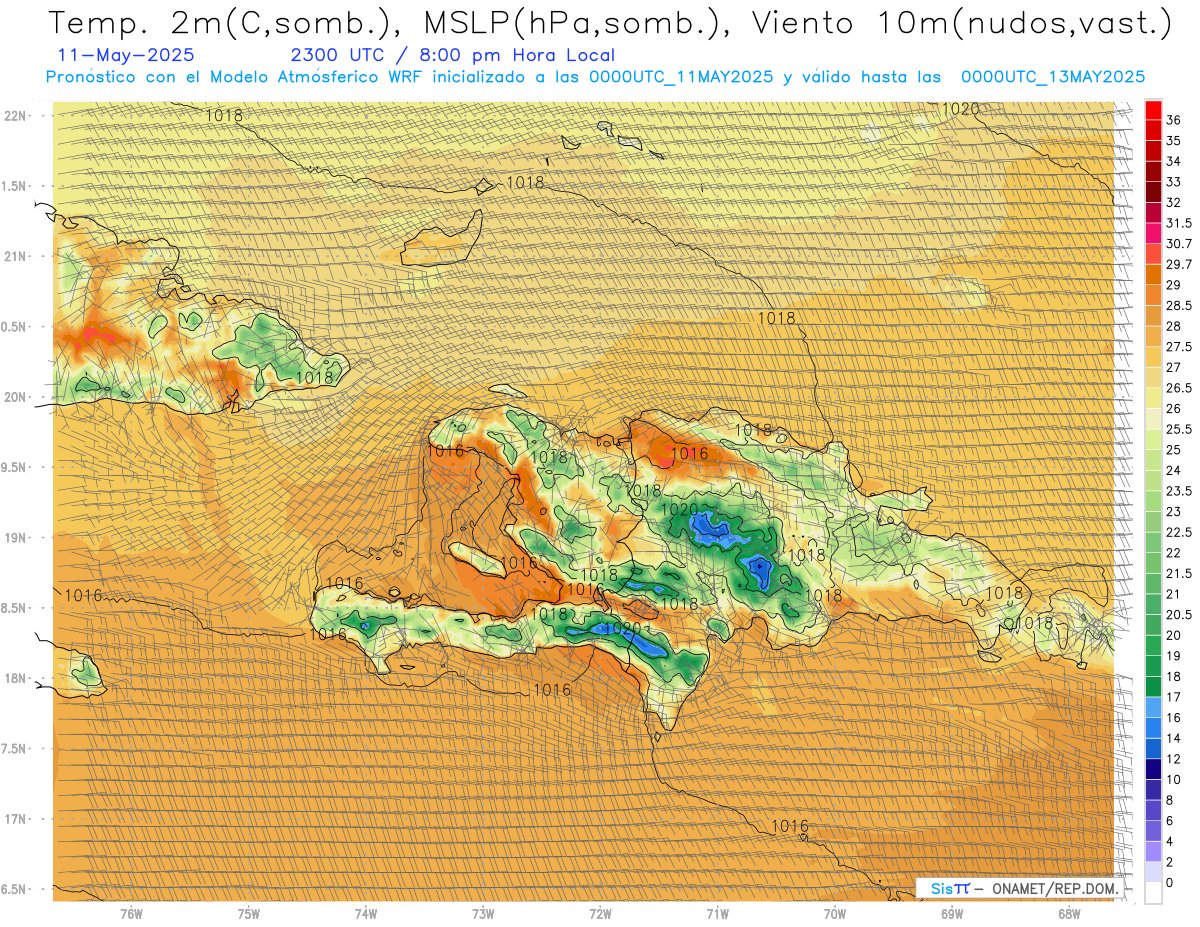Image resolution: width=1200 pixels, height=927 pixels.
Task: Click the legend value '22.5'
Action: point(1179,532)
